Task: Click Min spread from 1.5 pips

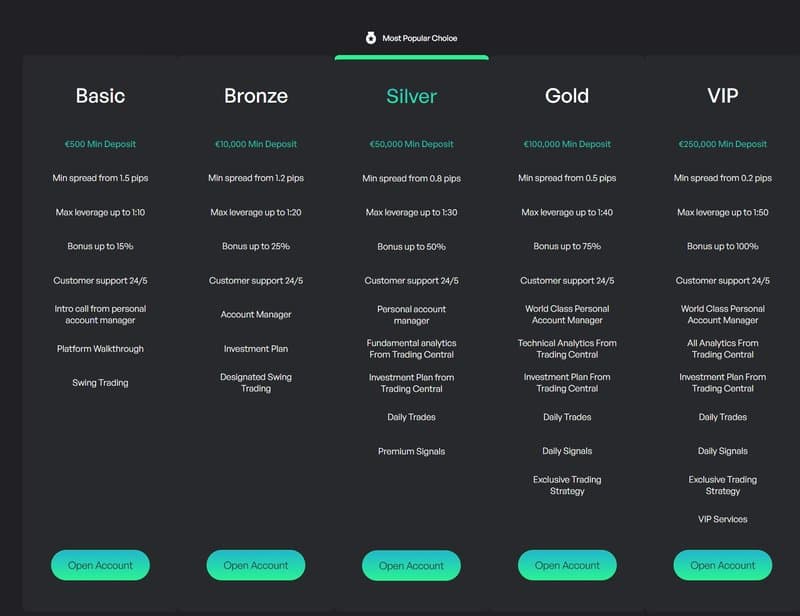Action: pos(101,178)
